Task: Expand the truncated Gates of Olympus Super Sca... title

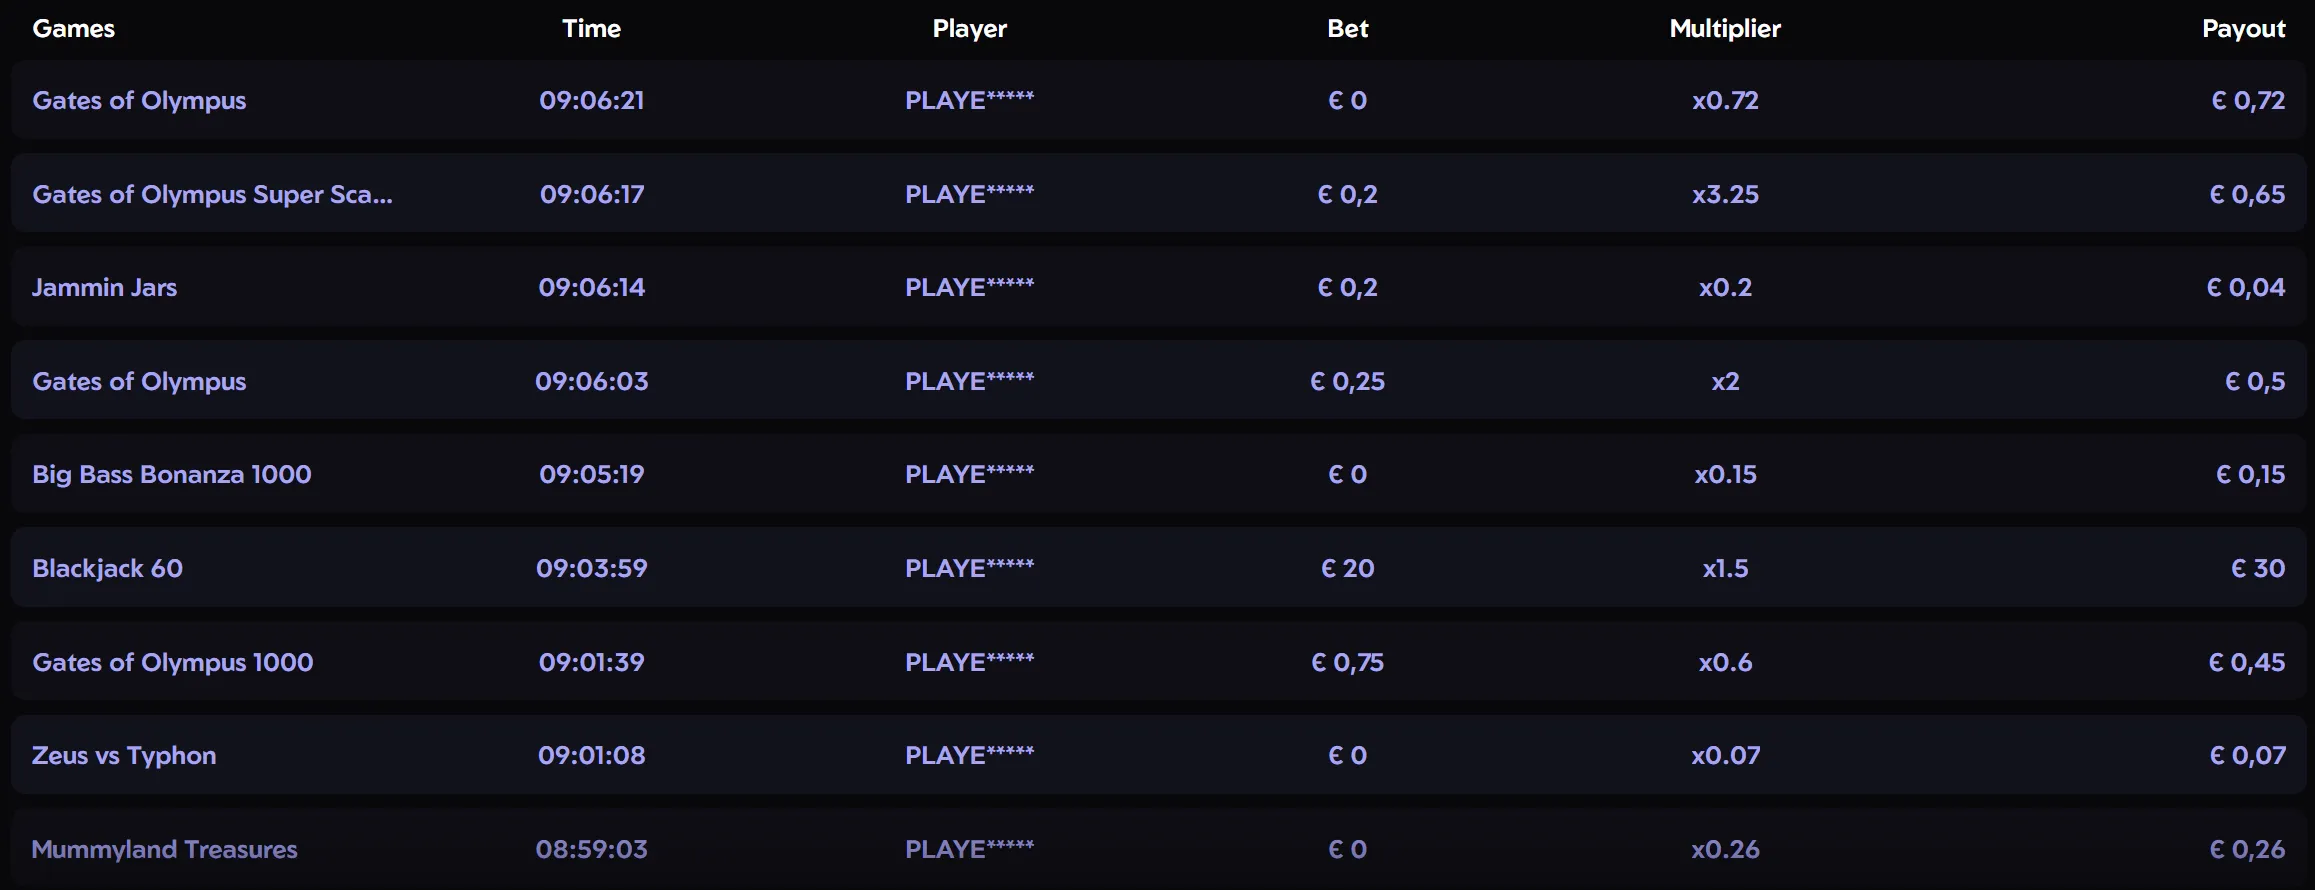Action: pos(212,194)
